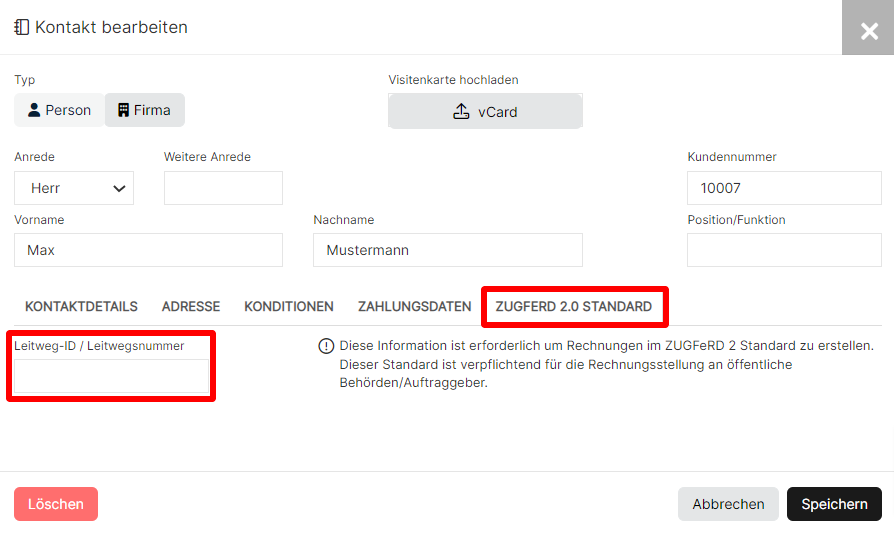The width and height of the screenshot is (894, 534).
Task: Click the Kundennummer field containing 10007
Action: (x=784, y=188)
